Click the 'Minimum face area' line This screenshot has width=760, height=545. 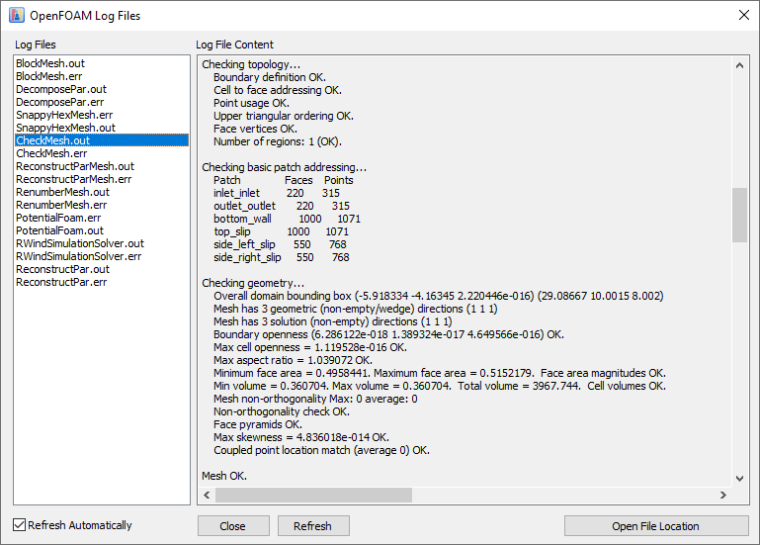440,373
